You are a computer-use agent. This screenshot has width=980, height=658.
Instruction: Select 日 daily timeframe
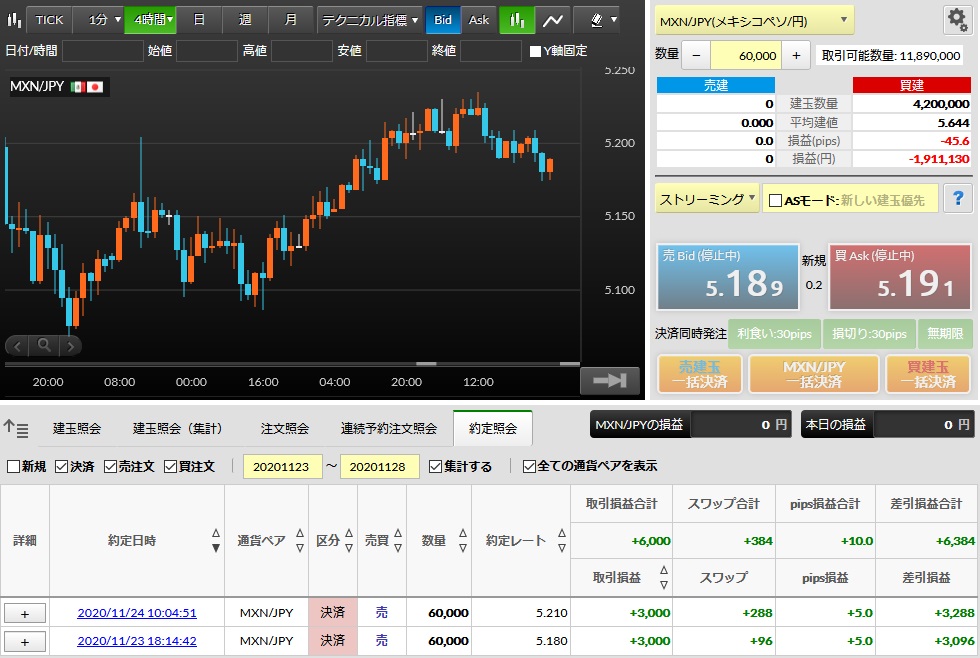click(199, 20)
